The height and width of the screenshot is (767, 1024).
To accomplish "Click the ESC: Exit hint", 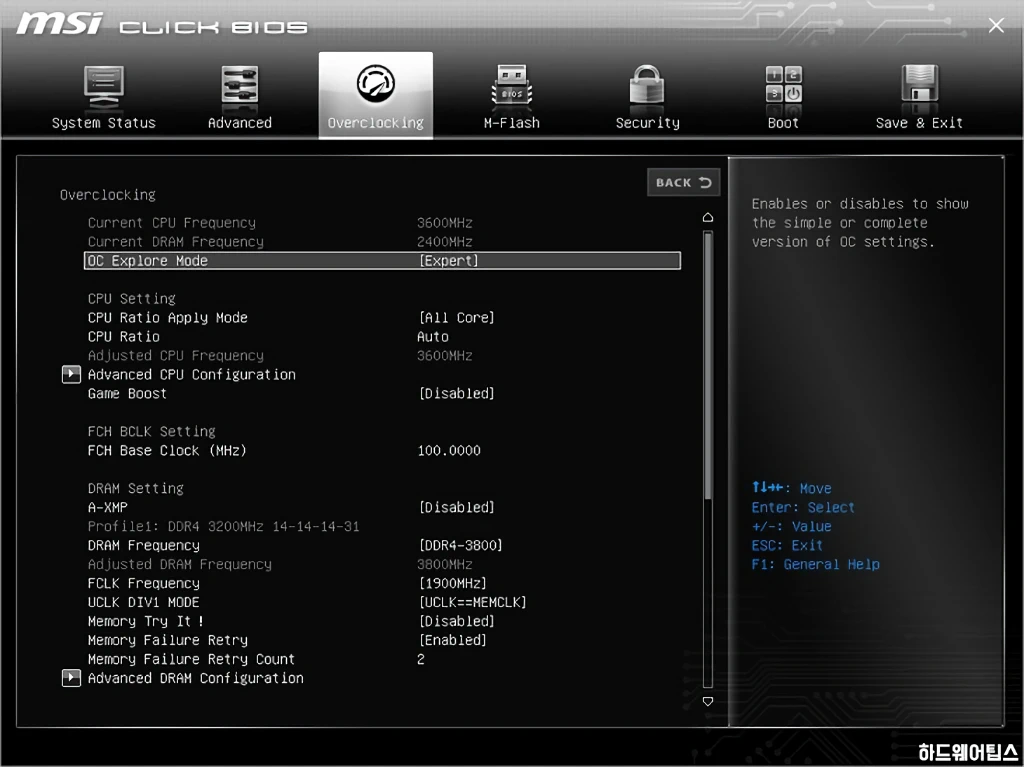I will [x=788, y=545].
